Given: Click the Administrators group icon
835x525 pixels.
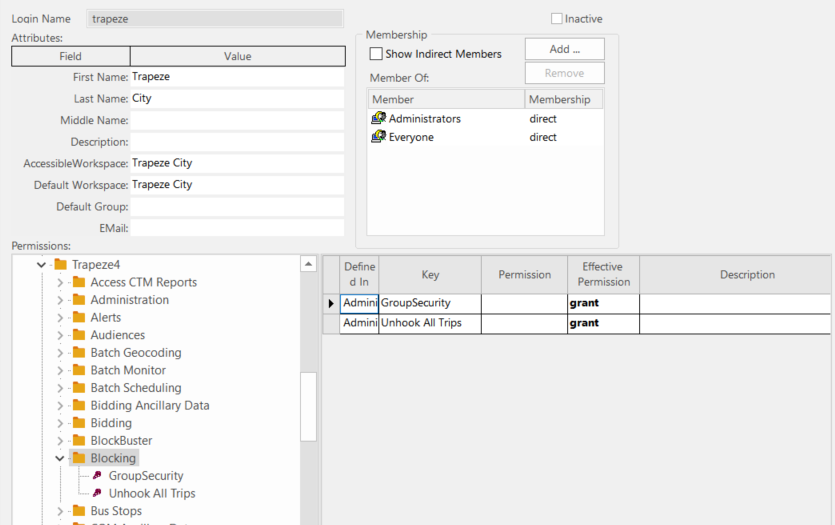Looking at the screenshot, I should click(x=379, y=118).
